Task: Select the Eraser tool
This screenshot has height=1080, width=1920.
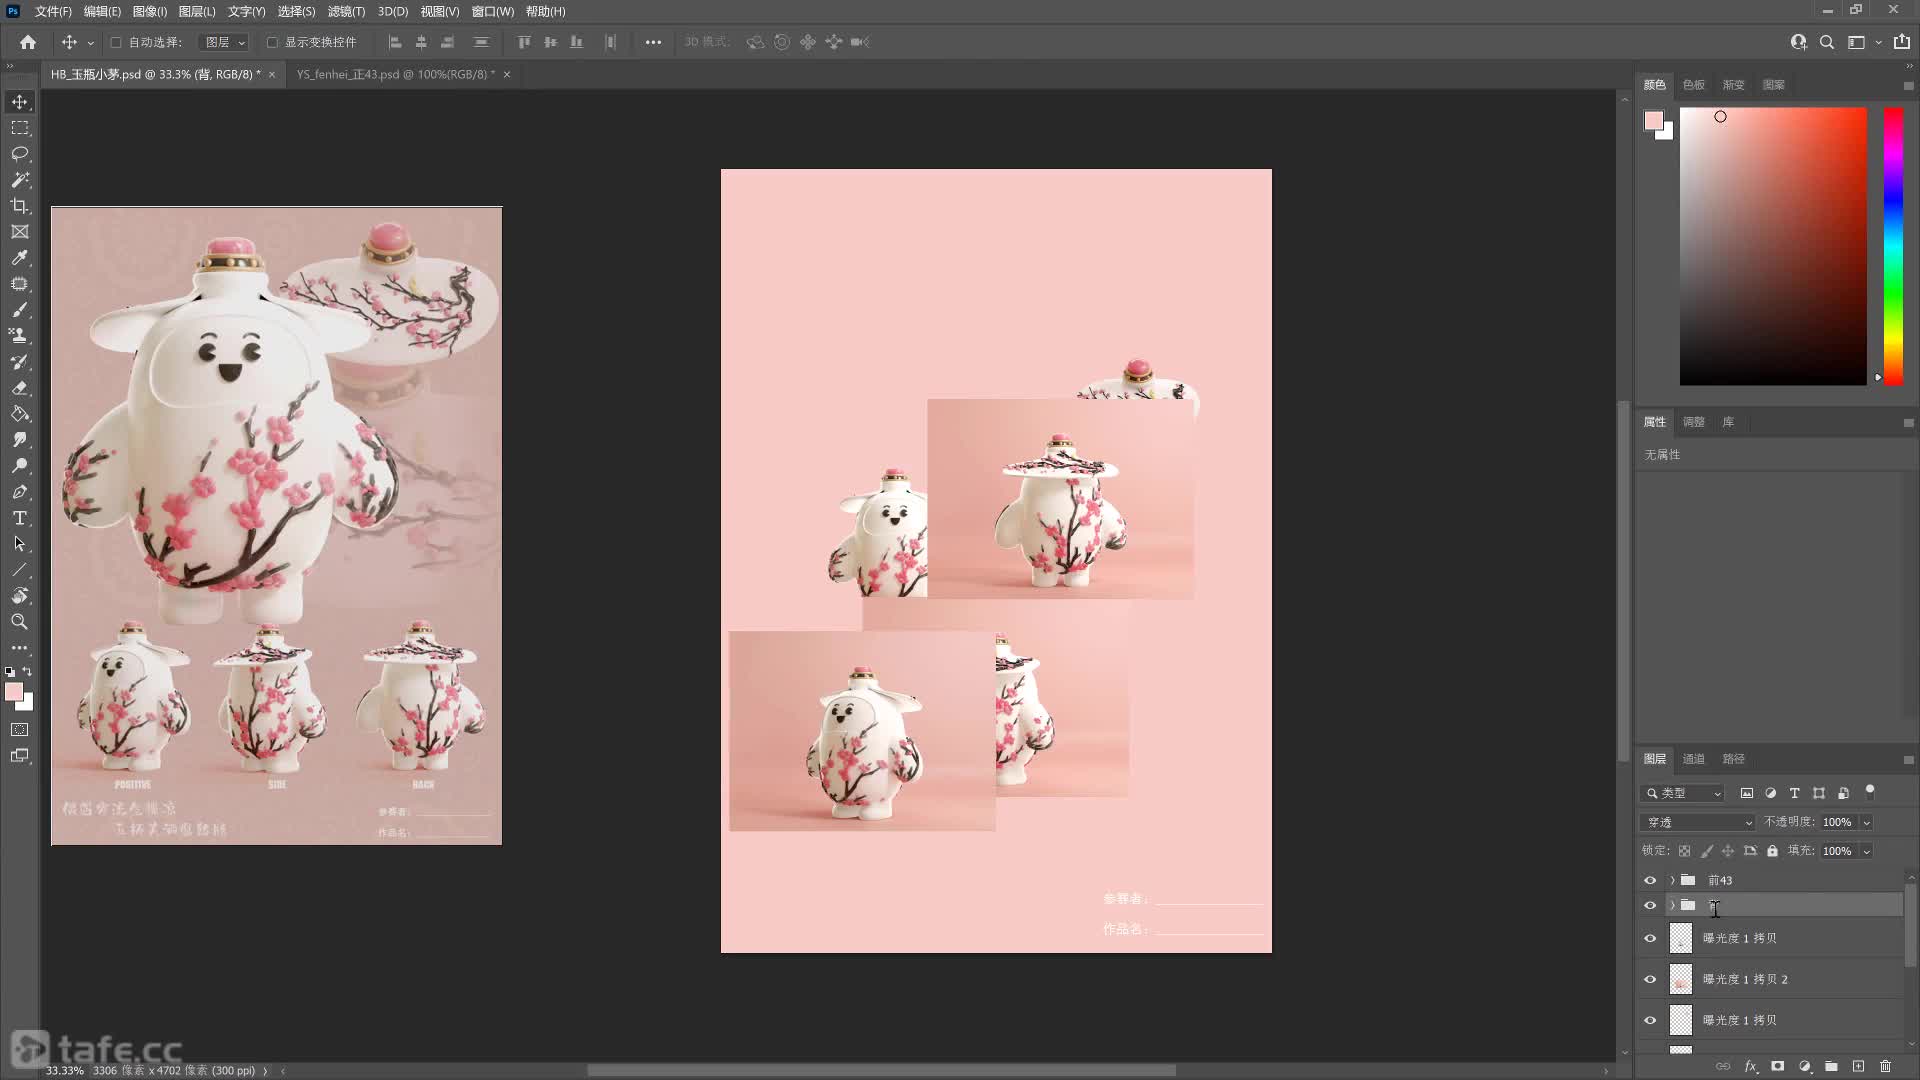Action: (20, 388)
